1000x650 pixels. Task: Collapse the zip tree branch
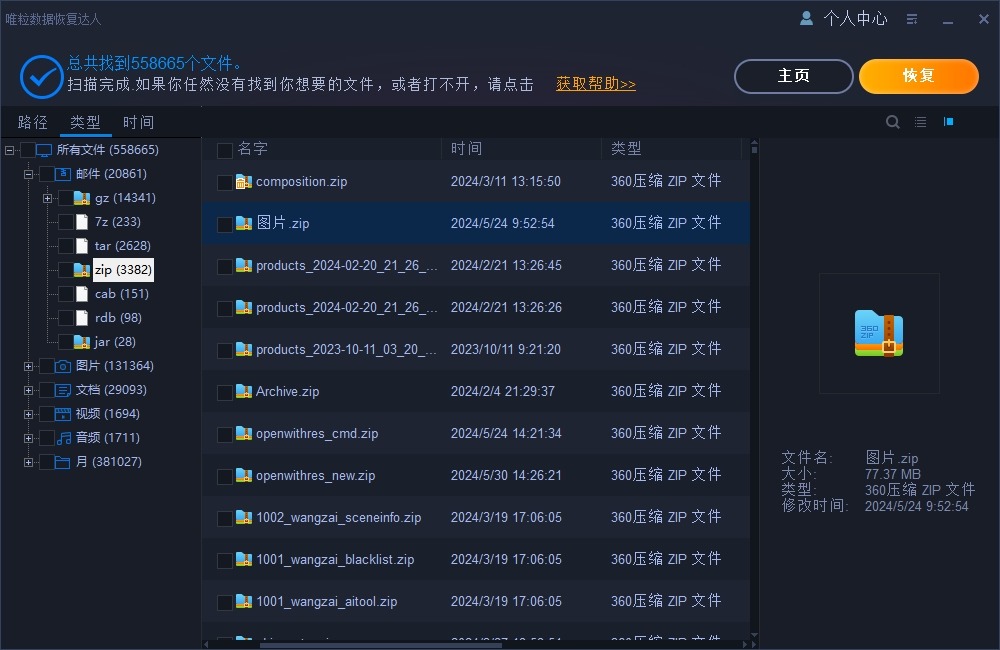pyautogui.click(x=47, y=269)
